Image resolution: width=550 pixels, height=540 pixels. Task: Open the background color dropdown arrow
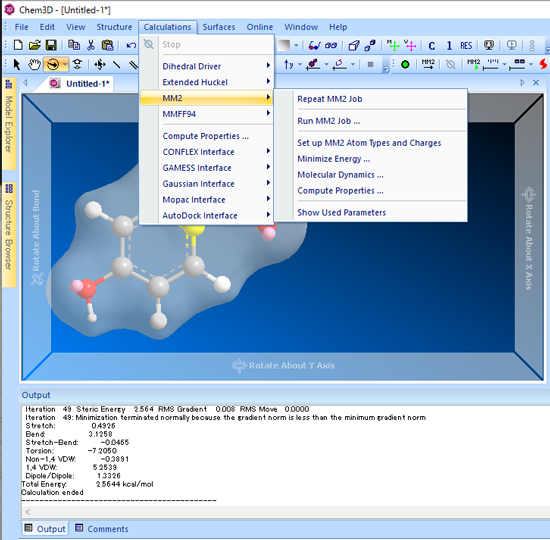tap(296, 45)
